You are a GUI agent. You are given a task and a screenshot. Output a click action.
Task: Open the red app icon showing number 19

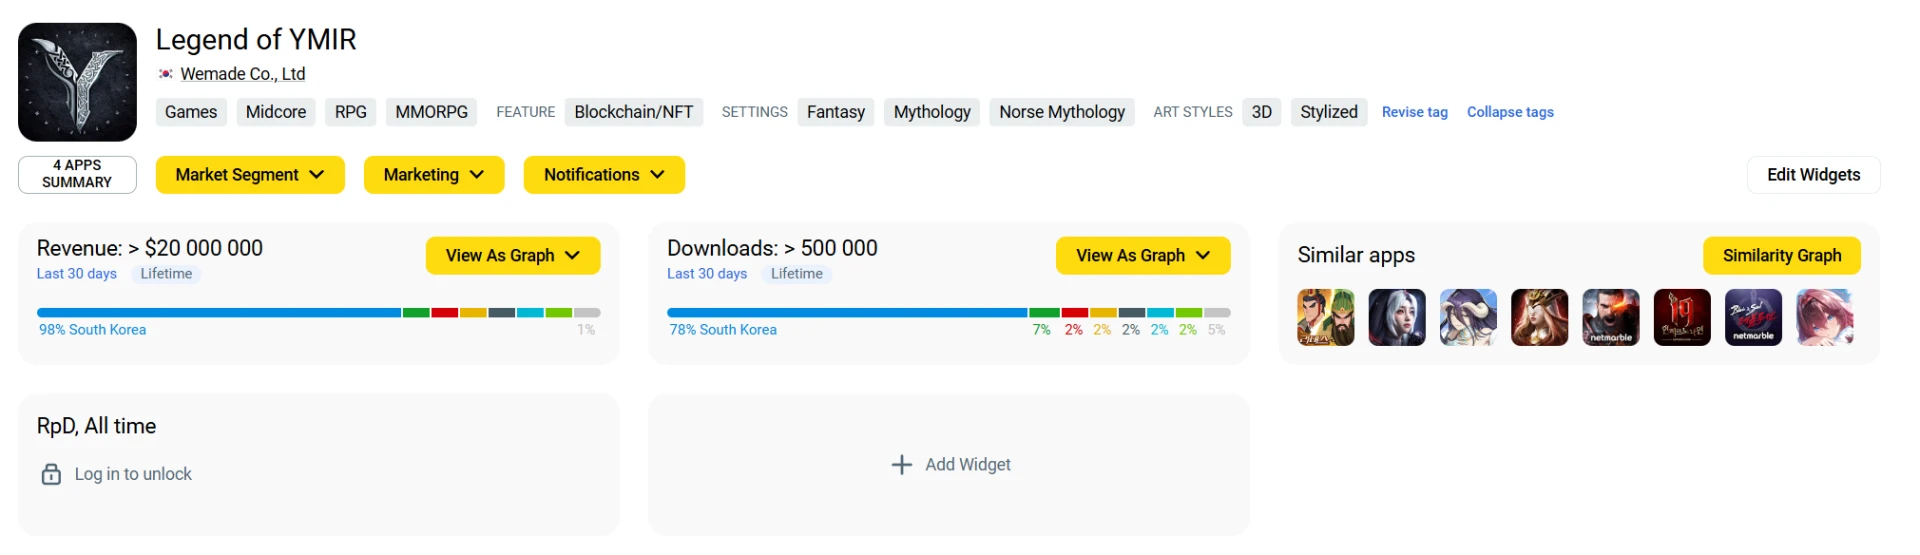(x=1681, y=317)
